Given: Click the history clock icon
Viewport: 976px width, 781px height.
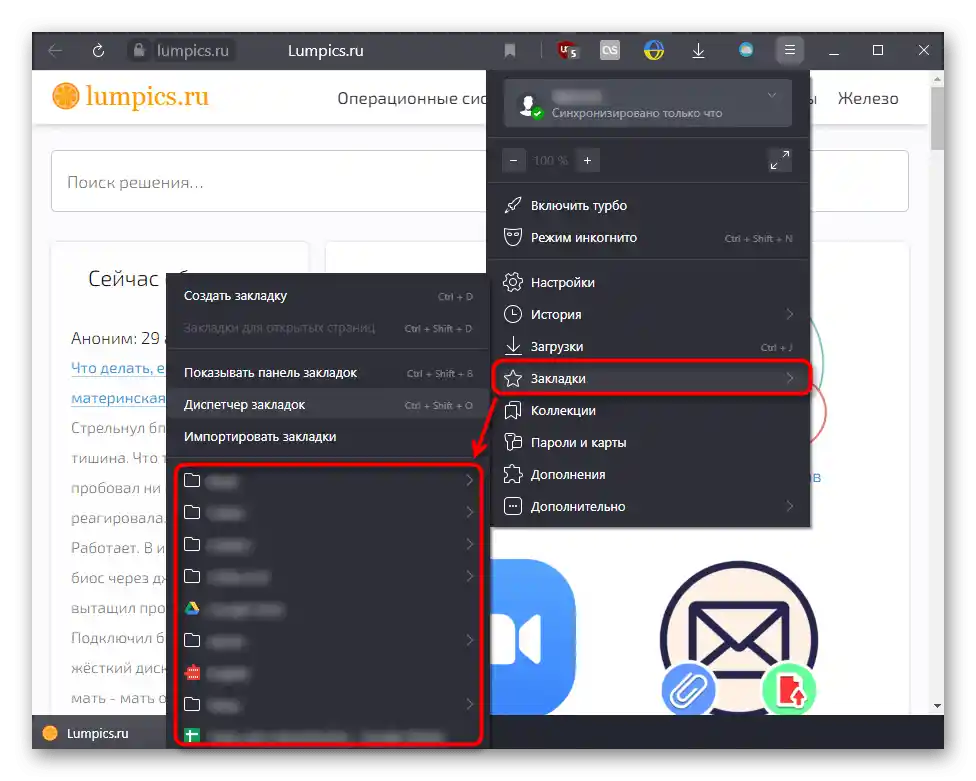Looking at the screenshot, I should [513, 314].
